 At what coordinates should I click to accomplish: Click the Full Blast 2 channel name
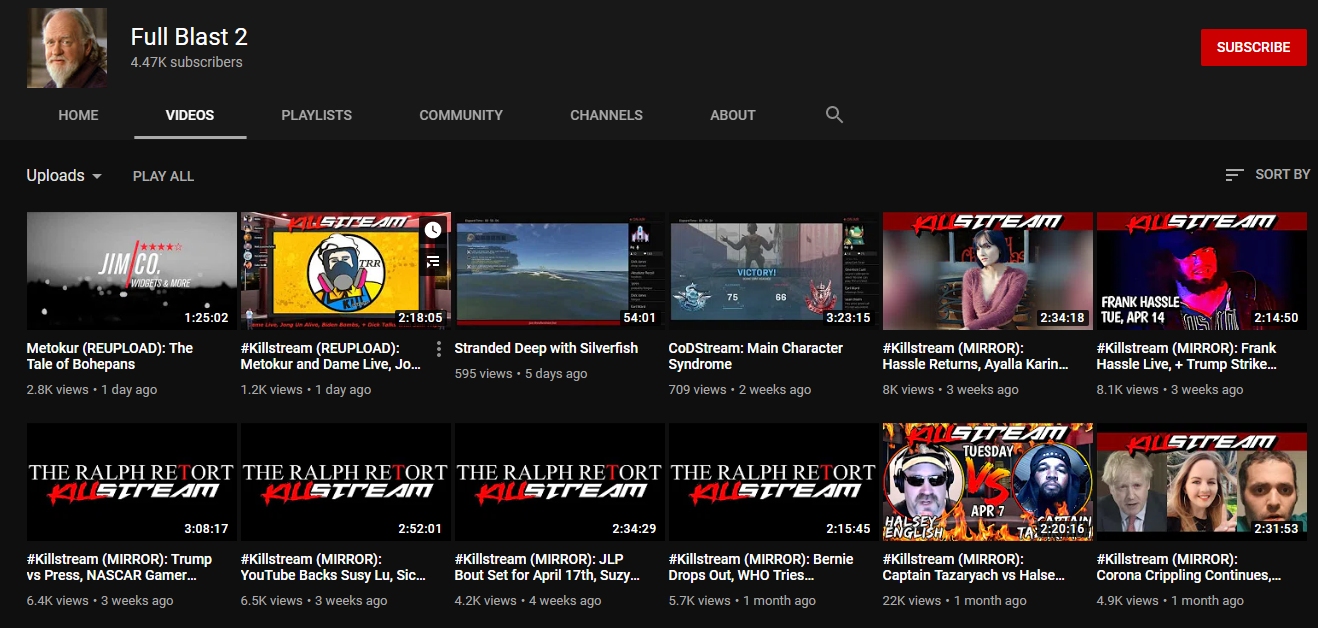pyautogui.click(x=189, y=37)
